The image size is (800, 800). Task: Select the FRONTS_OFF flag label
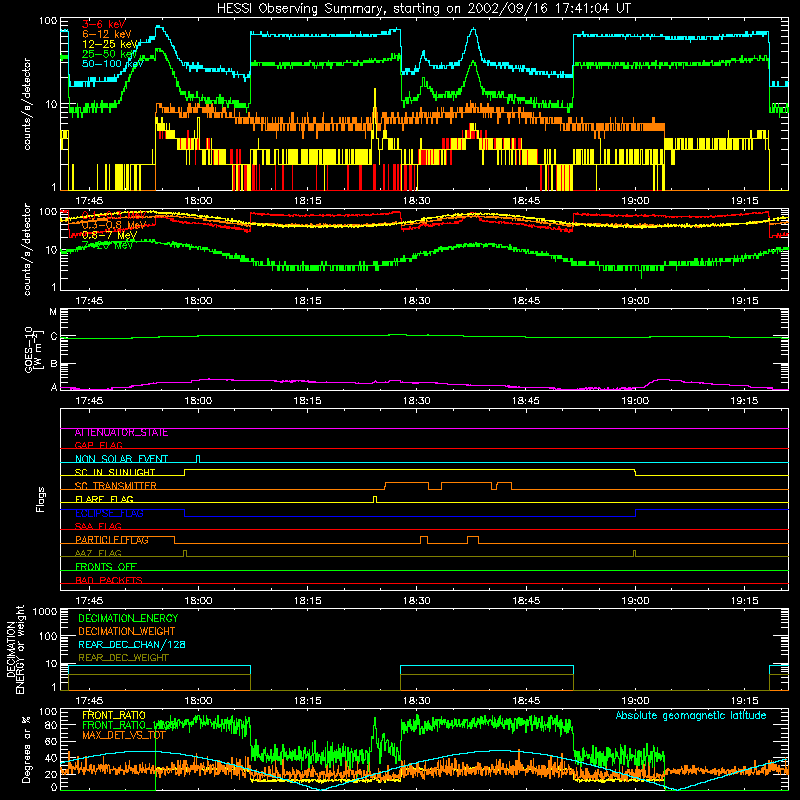[x=106, y=566]
